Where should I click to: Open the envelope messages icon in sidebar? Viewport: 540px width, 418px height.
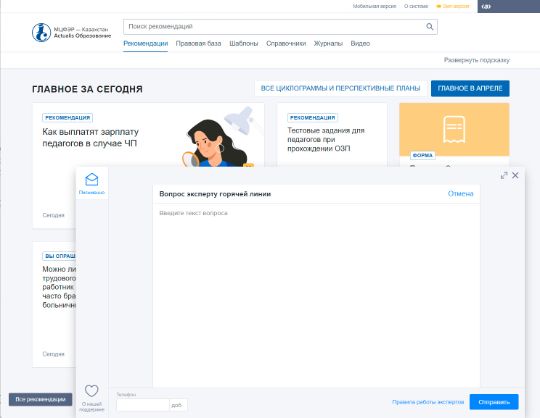[92, 180]
